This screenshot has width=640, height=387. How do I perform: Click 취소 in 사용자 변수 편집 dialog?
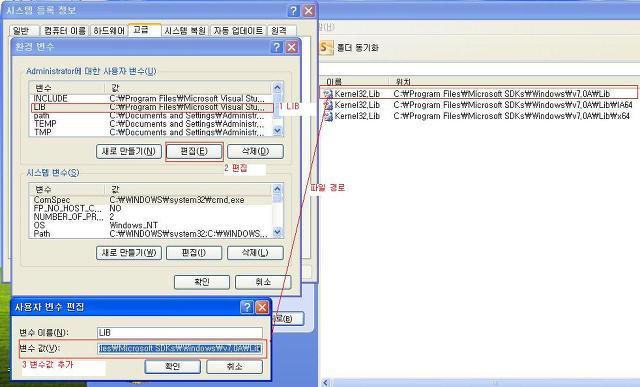point(234,367)
